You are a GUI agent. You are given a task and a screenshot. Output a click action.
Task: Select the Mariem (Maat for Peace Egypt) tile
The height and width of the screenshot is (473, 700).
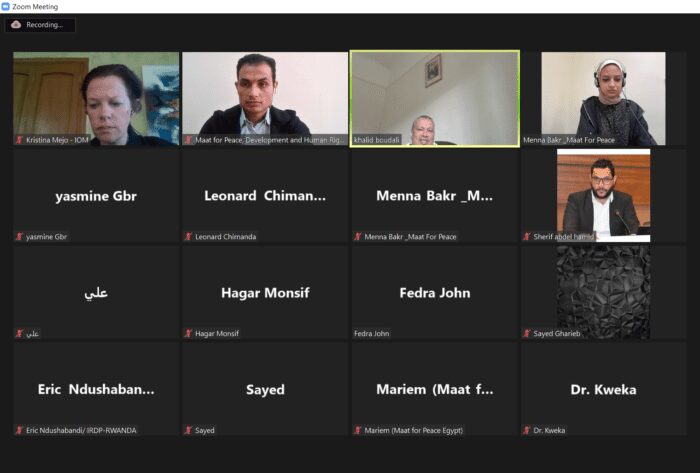pyautogui.click(x=435, y=389)
